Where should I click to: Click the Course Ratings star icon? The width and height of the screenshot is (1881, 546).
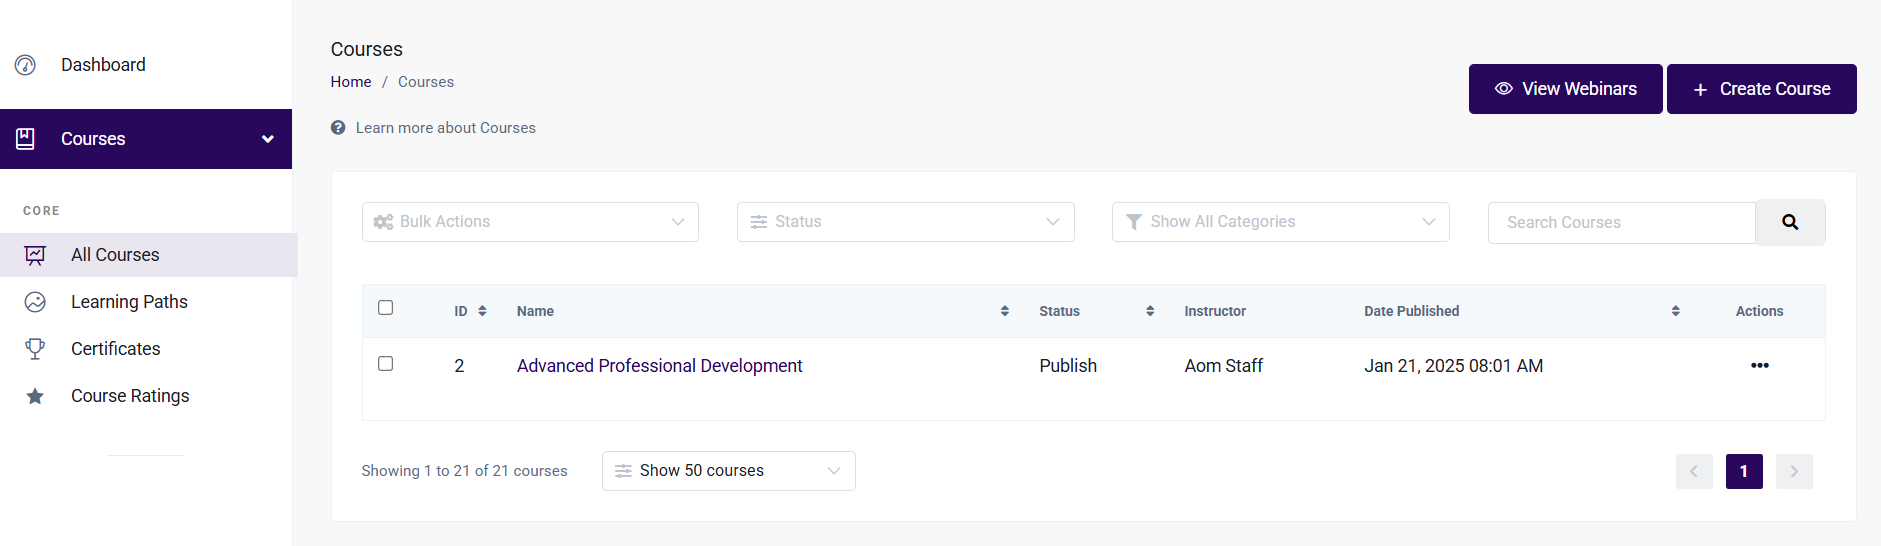point(35,396)
